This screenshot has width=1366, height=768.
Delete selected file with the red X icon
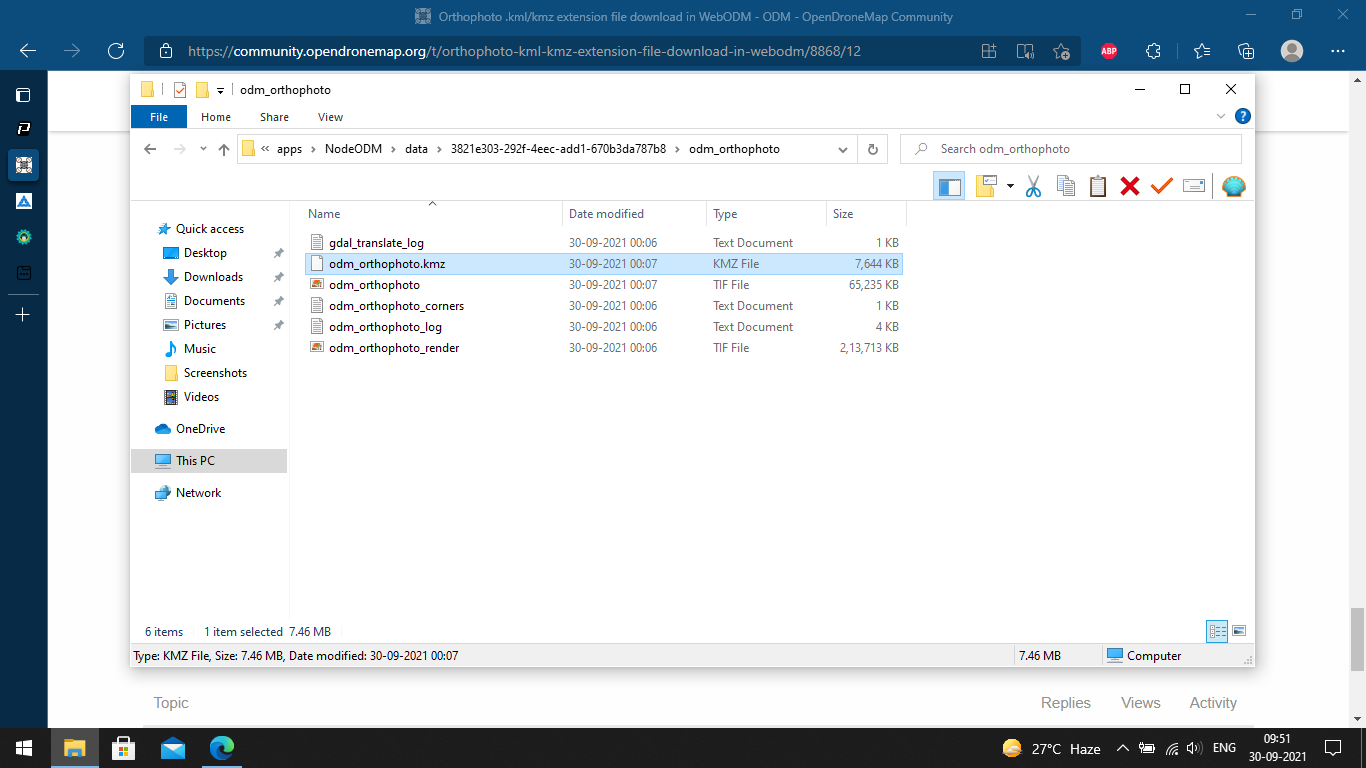point(1129,186)
